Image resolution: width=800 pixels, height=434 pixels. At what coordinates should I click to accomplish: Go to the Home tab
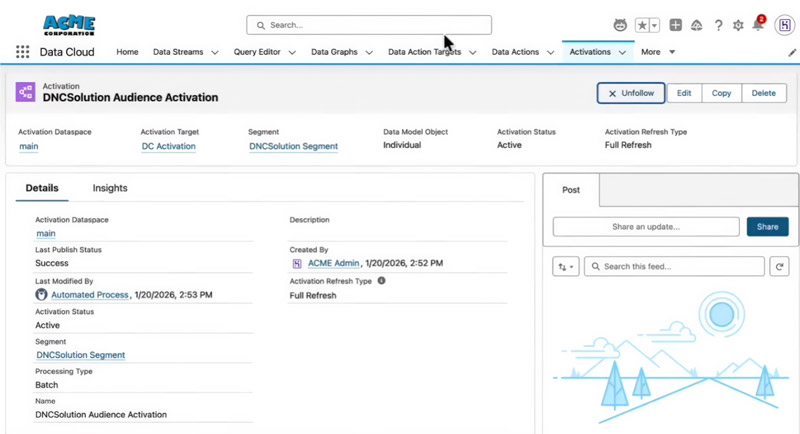[127, 52]
